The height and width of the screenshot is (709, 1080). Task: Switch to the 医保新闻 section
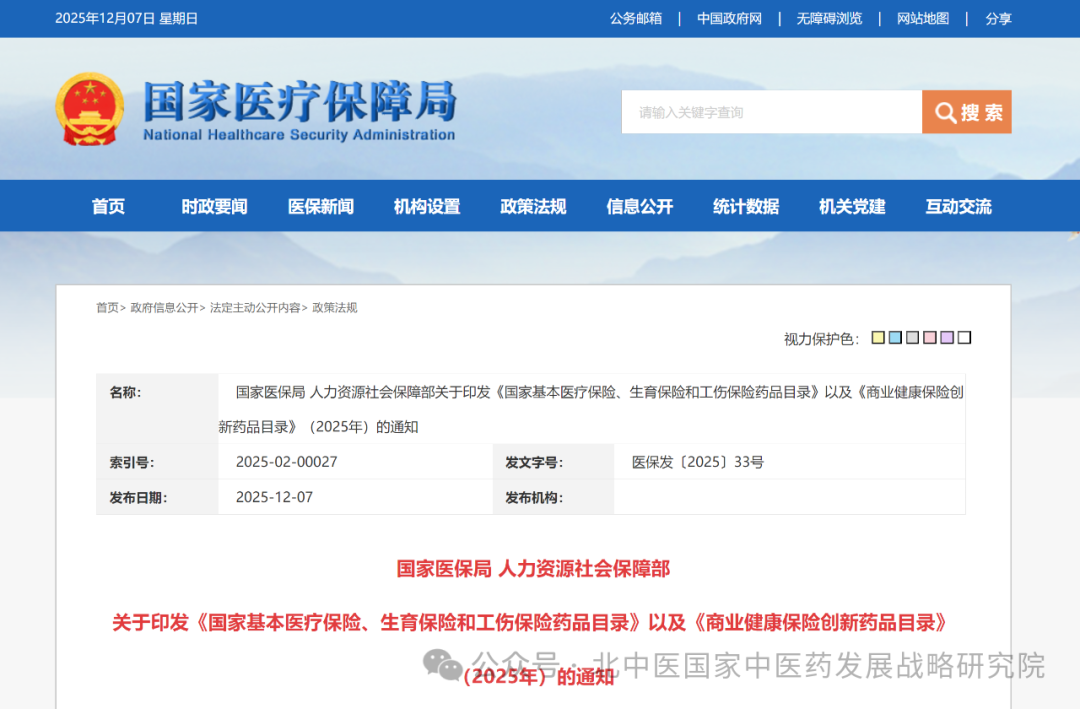(x=320, y=206)
